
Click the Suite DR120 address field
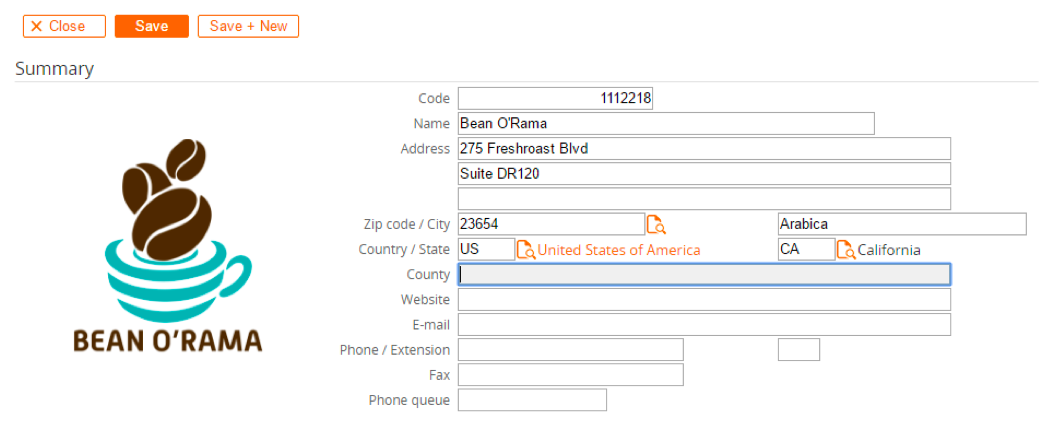tap(704, 173)
